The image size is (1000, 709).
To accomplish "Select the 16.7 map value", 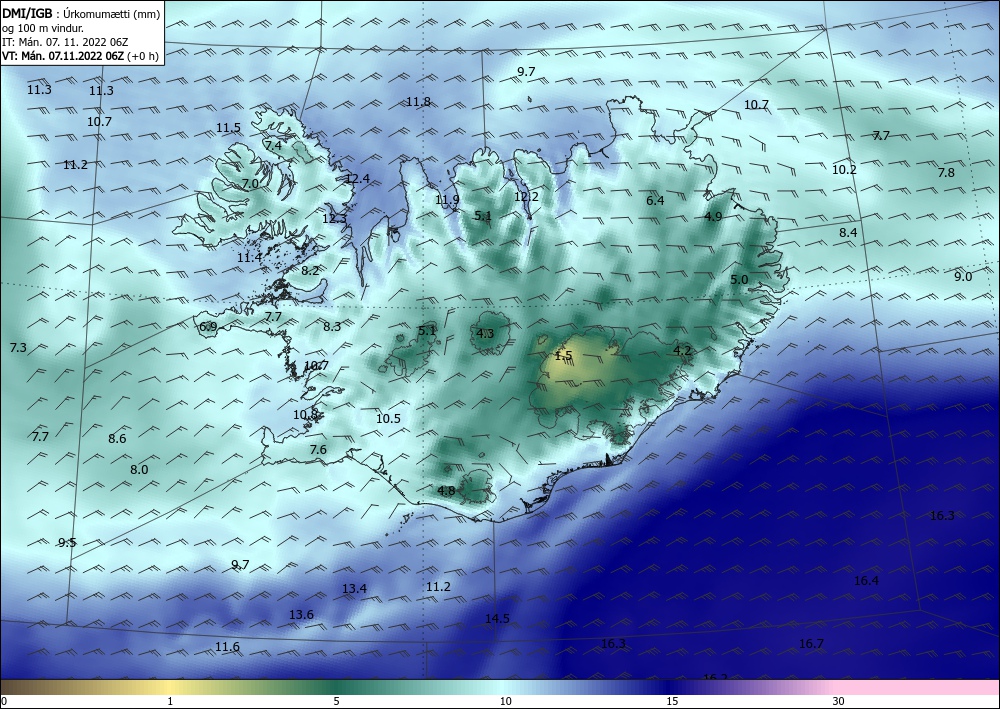I will pos(811,643).
